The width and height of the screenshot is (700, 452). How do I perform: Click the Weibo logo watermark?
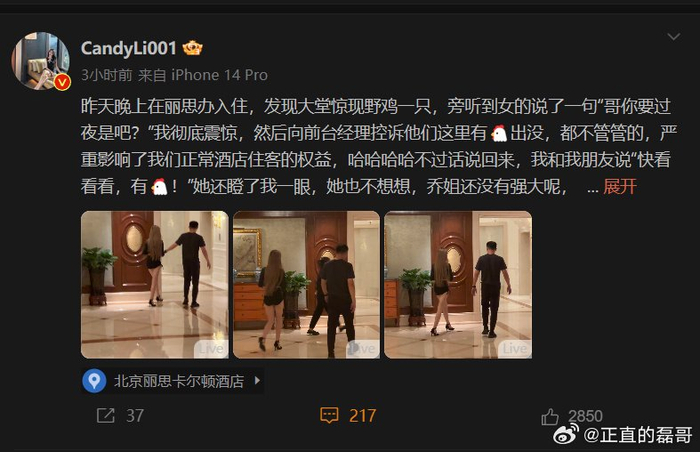point(566,434)
